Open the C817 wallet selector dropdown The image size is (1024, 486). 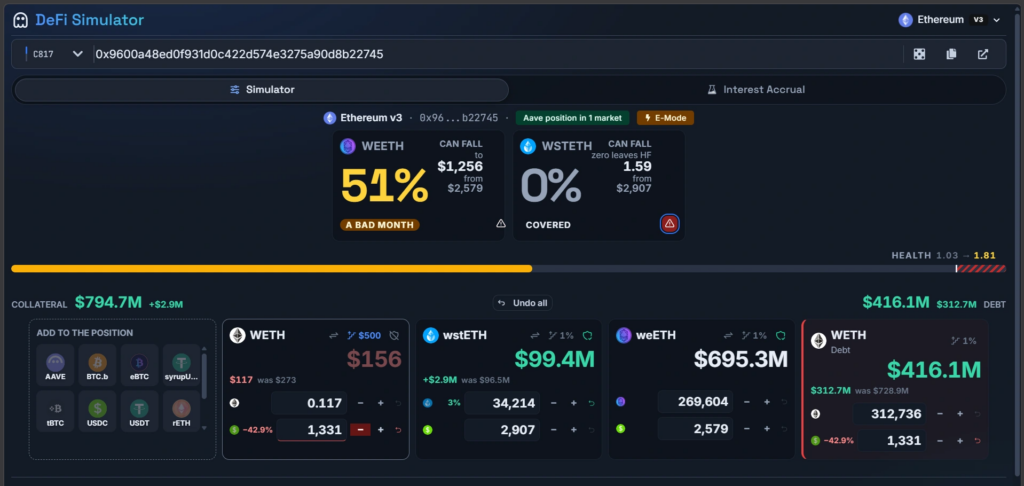[x=55, y=54]
